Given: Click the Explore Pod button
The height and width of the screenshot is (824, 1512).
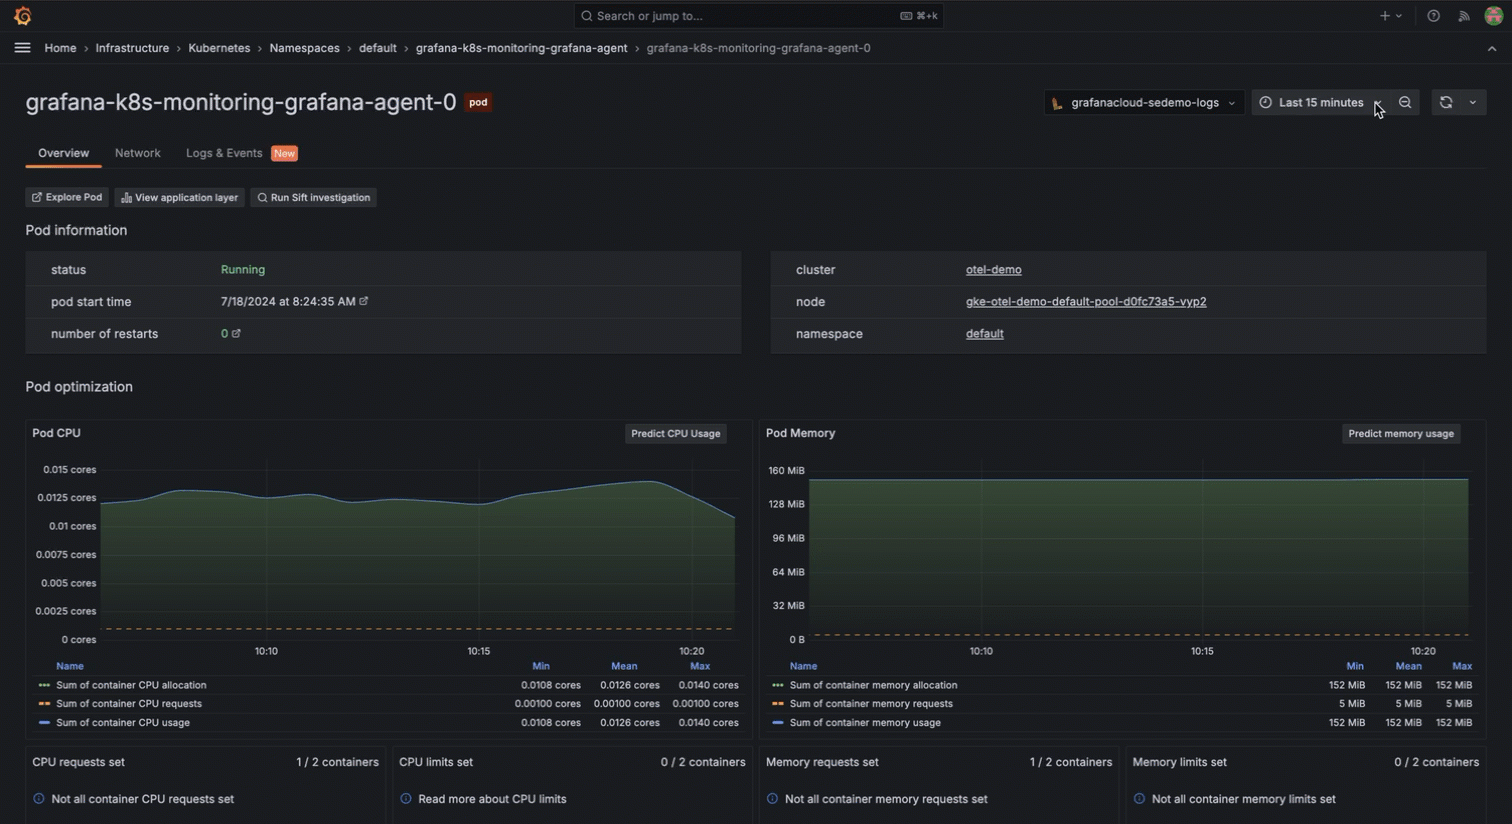Looking at the screenshot, I should pos(67,197).
